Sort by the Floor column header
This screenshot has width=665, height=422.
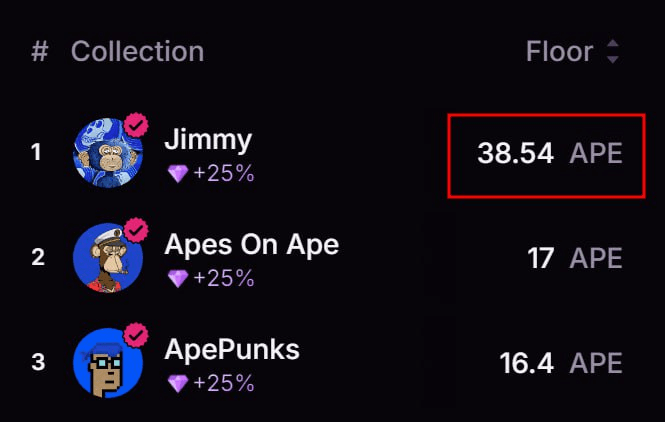coord(559,52)
